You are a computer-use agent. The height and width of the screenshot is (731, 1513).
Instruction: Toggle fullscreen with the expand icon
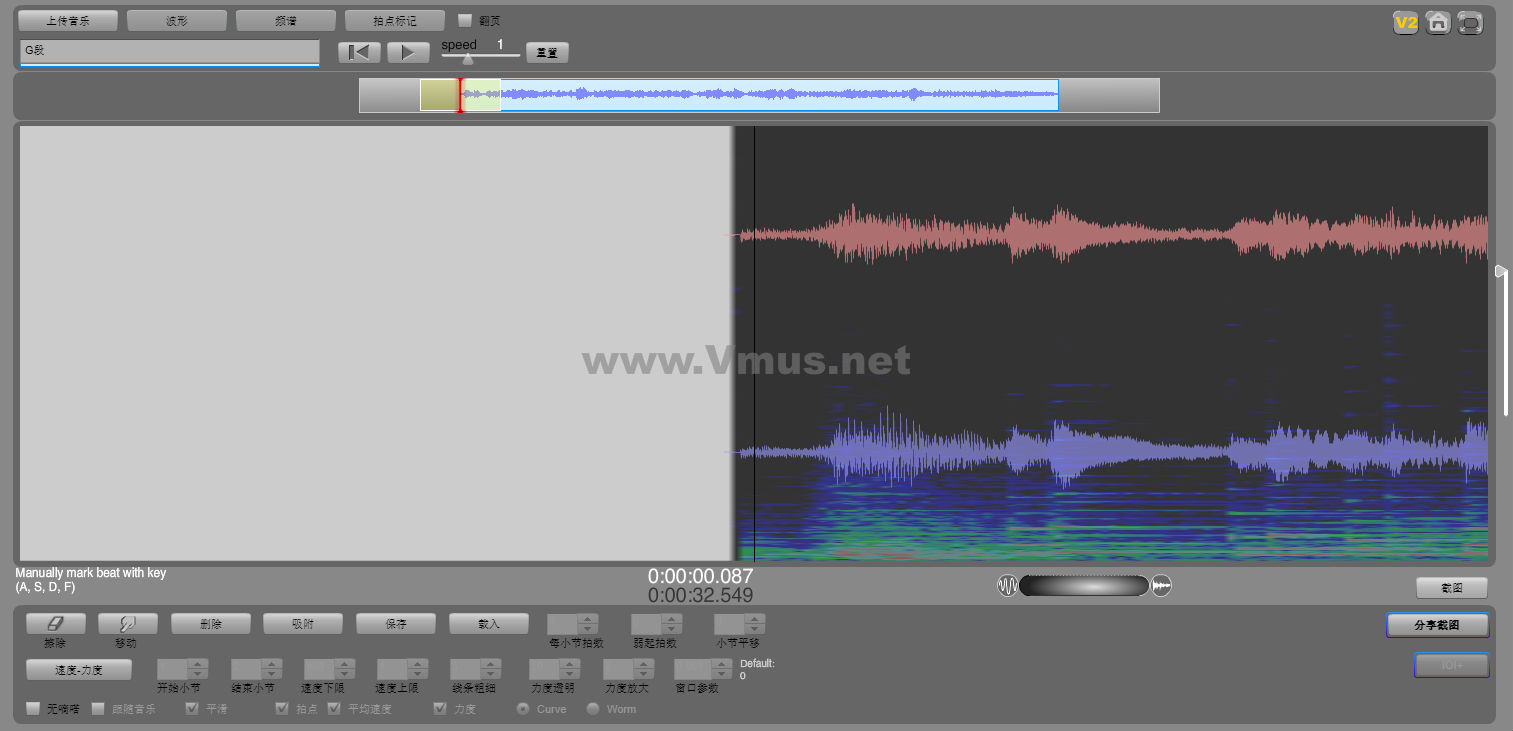coord(1469,23)
